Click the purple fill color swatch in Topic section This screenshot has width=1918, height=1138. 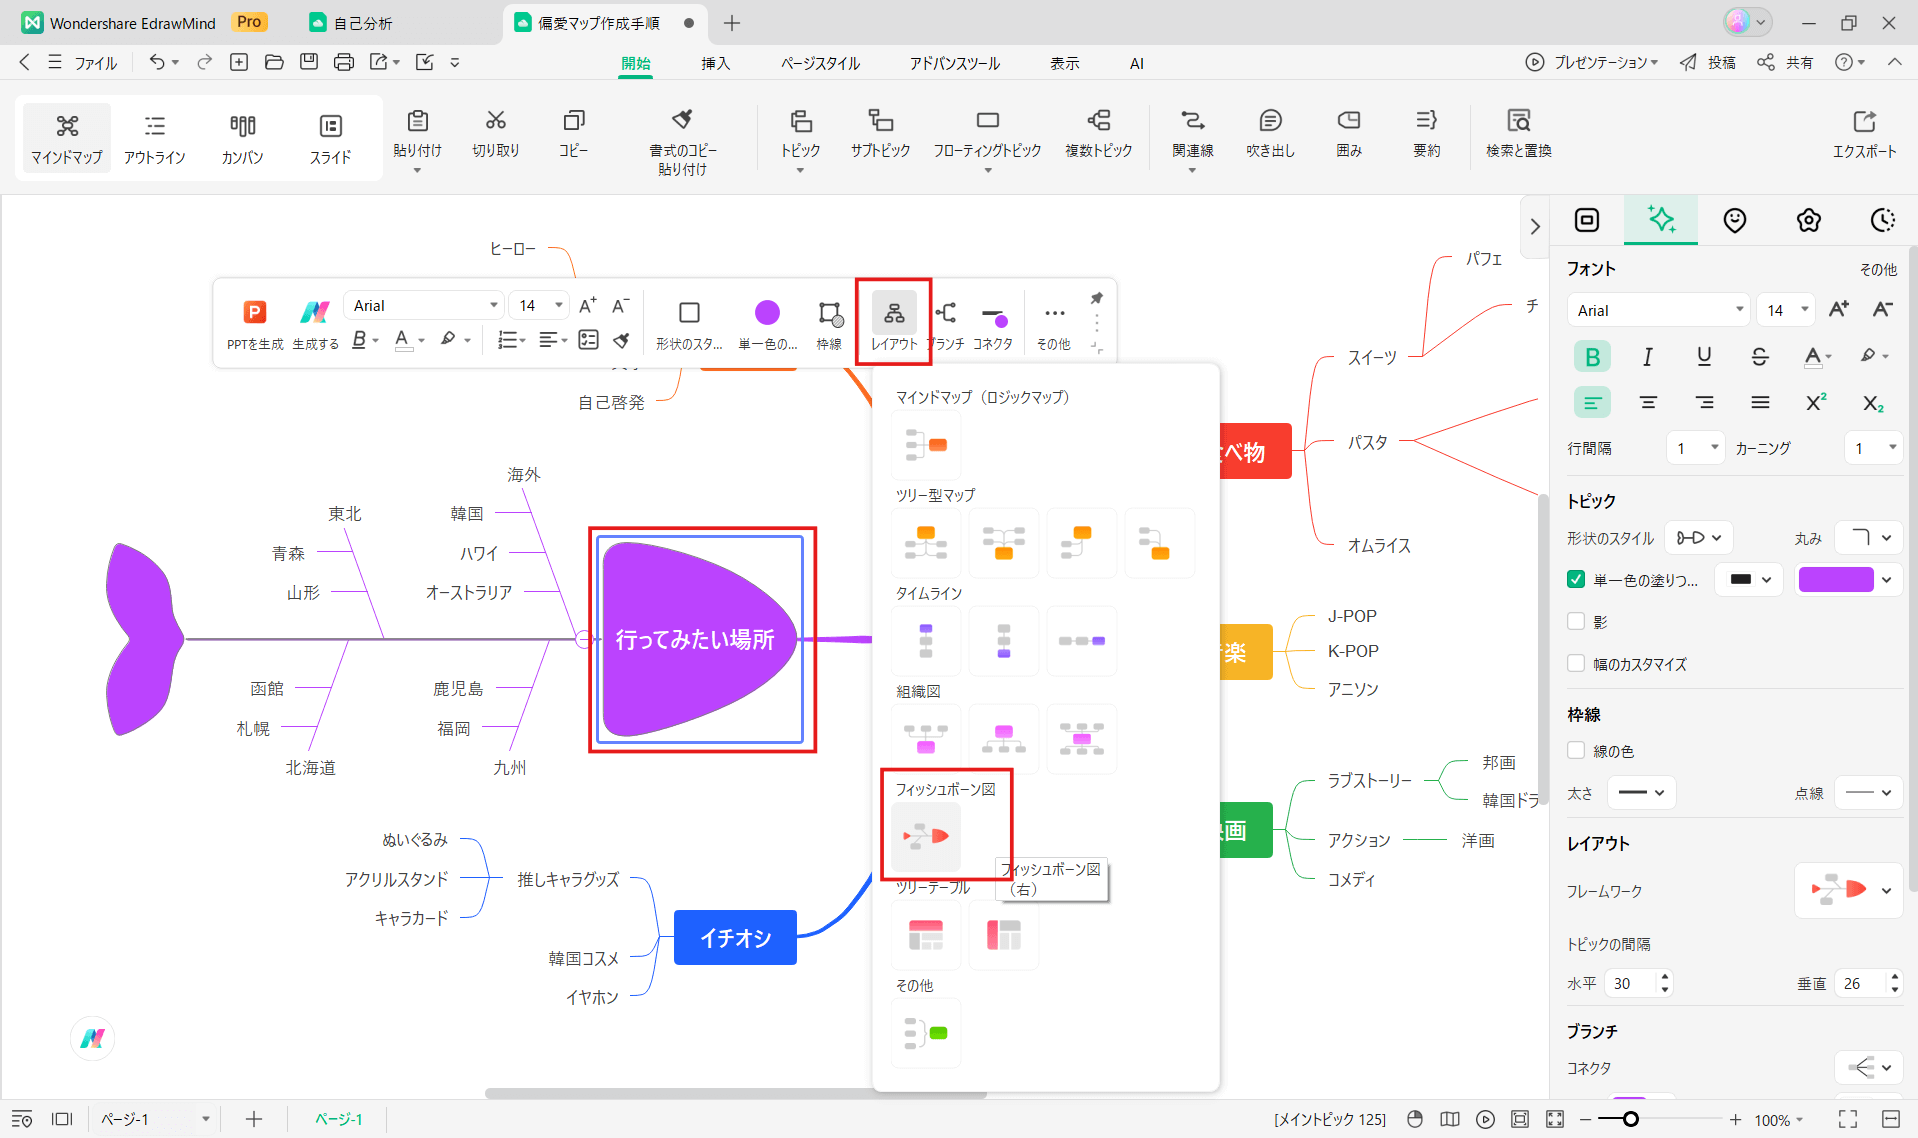(1835, 580)
